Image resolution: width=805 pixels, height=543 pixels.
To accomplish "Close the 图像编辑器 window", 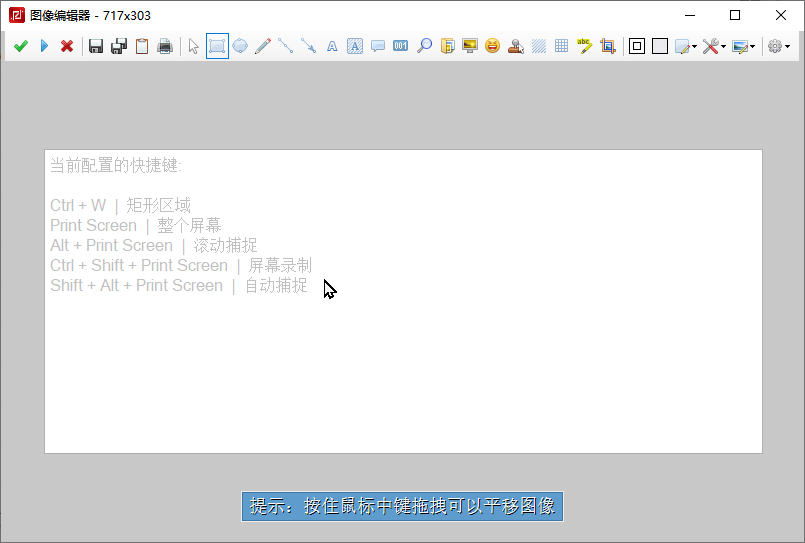I will [x=781, y=15].
